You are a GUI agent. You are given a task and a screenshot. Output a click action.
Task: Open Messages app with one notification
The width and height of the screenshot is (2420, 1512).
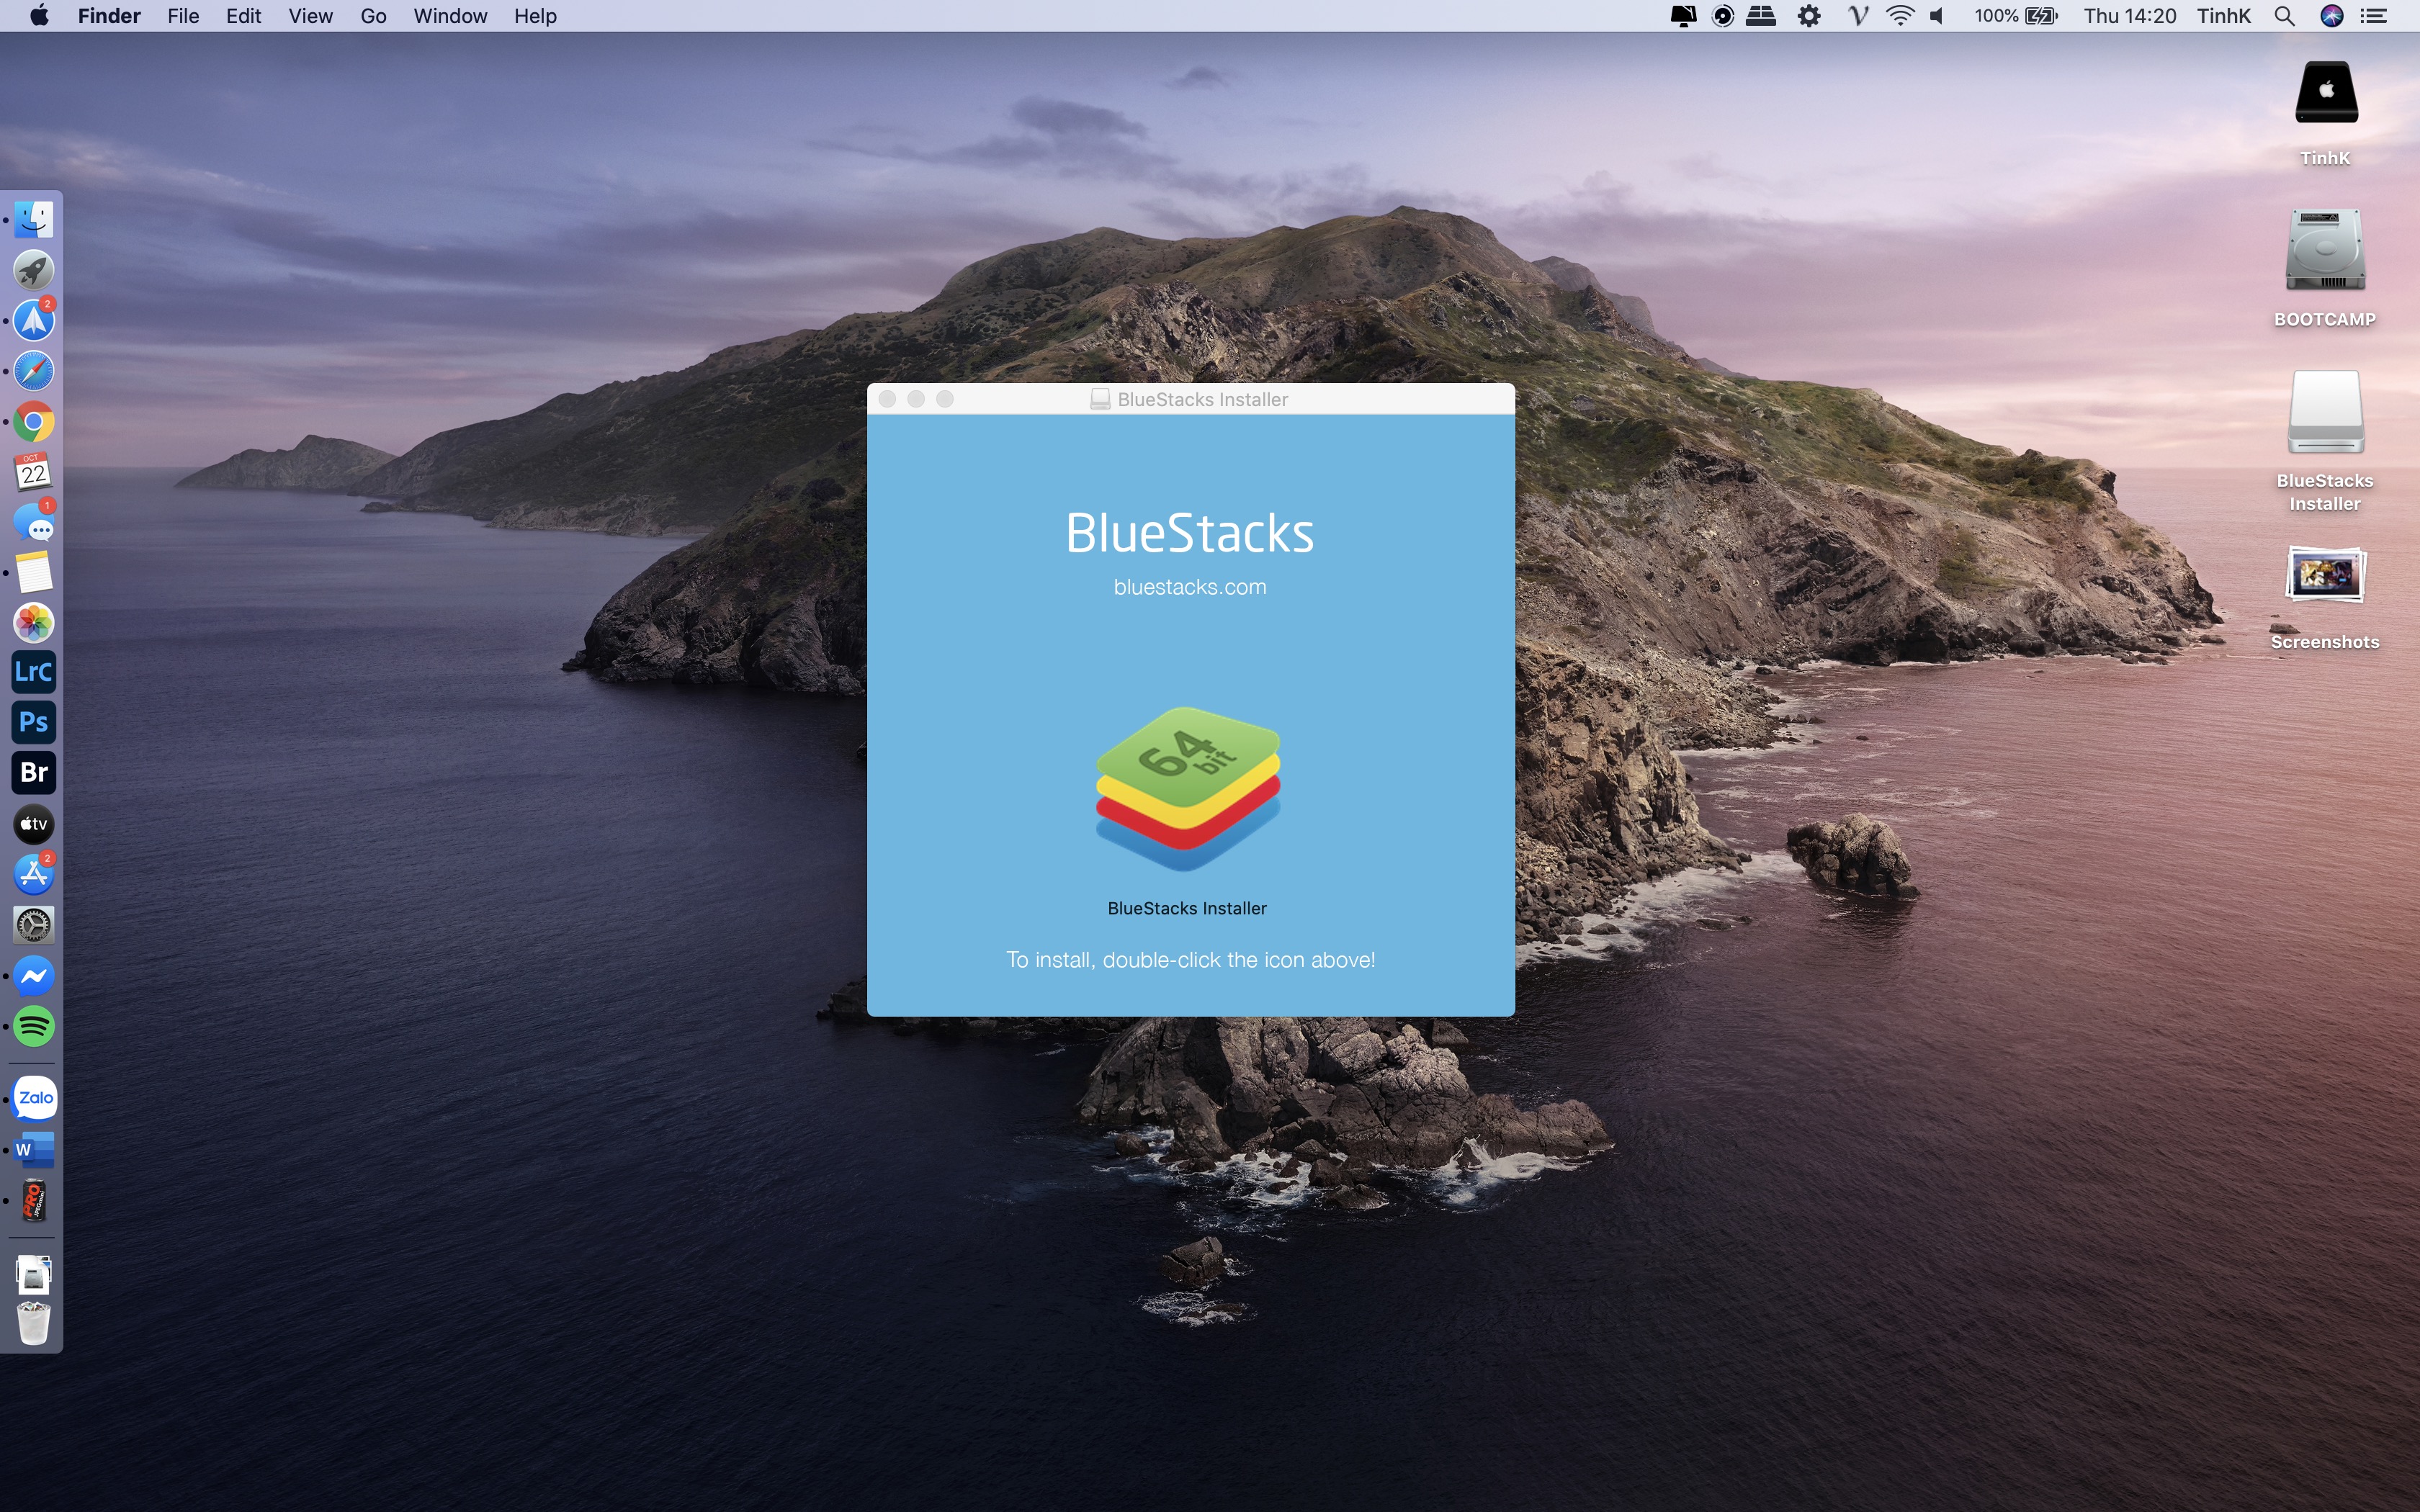tap(34, 522)
